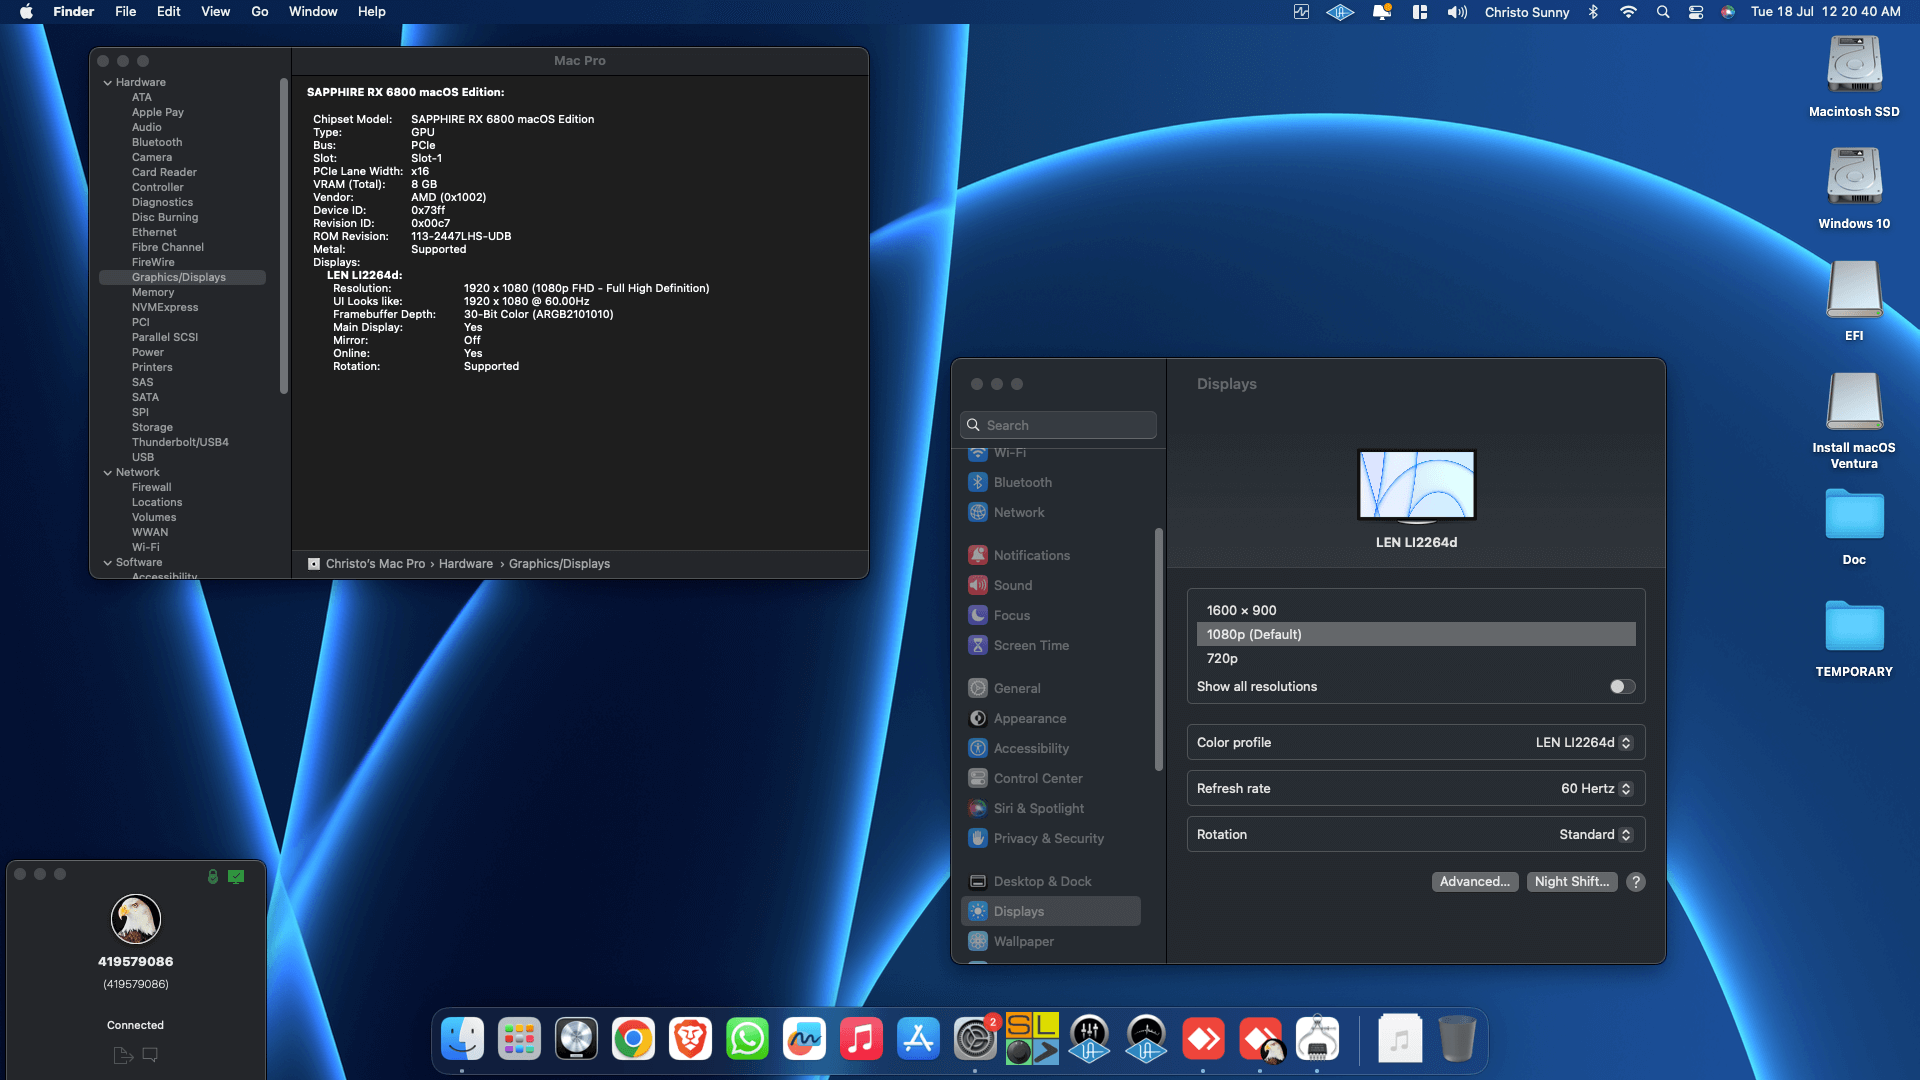Toggle Show all resolutions switch
Screen dimensions: 1920x1080
[x=1622, y=687]
